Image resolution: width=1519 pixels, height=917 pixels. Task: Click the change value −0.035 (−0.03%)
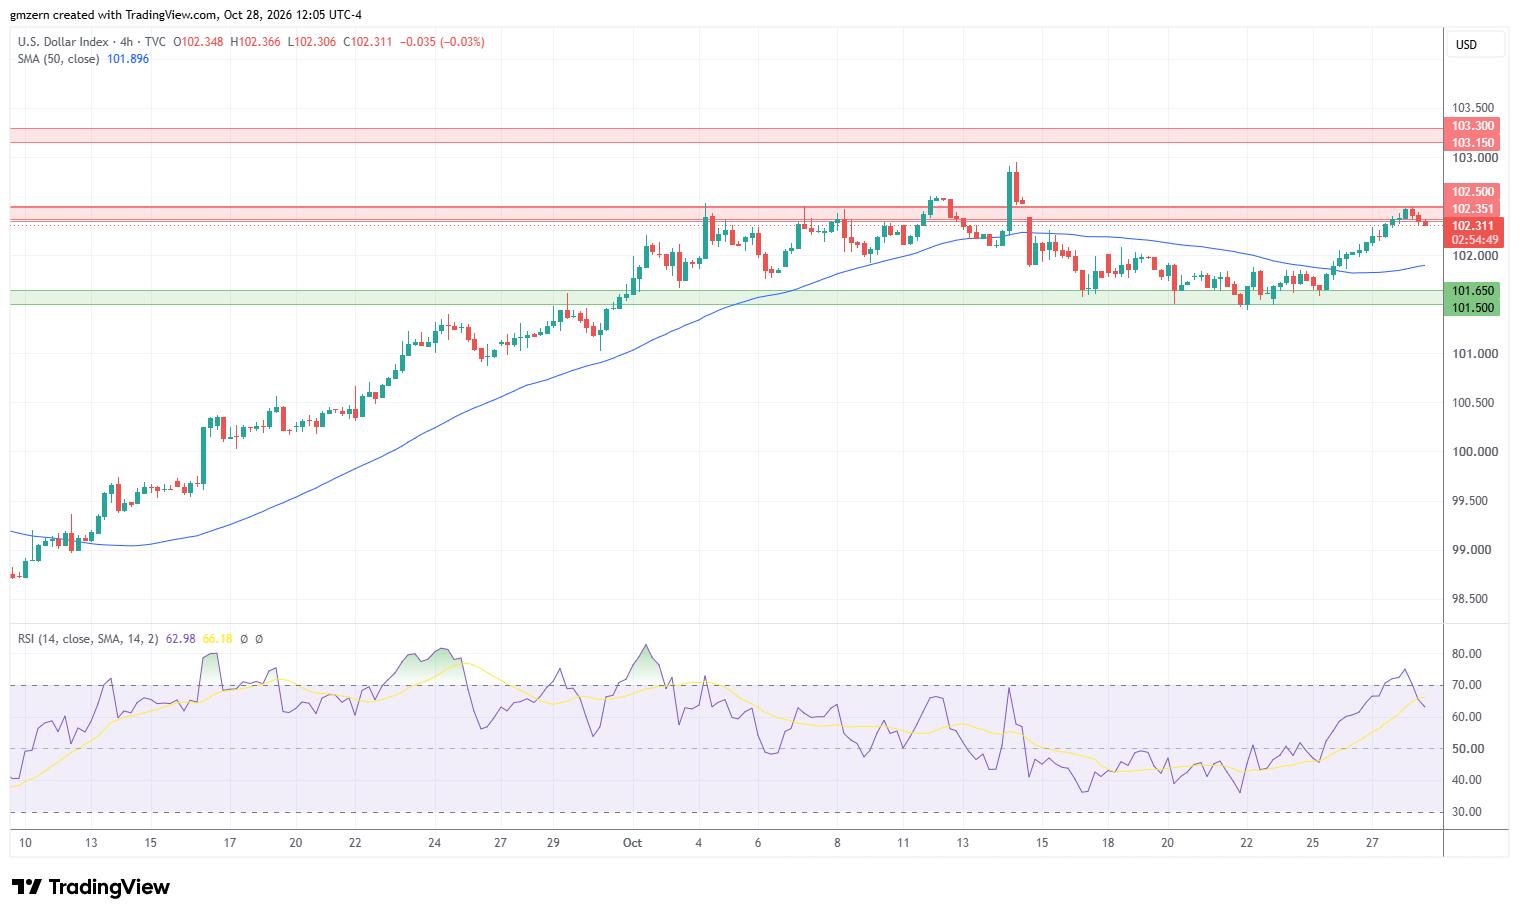coord(442,42)
